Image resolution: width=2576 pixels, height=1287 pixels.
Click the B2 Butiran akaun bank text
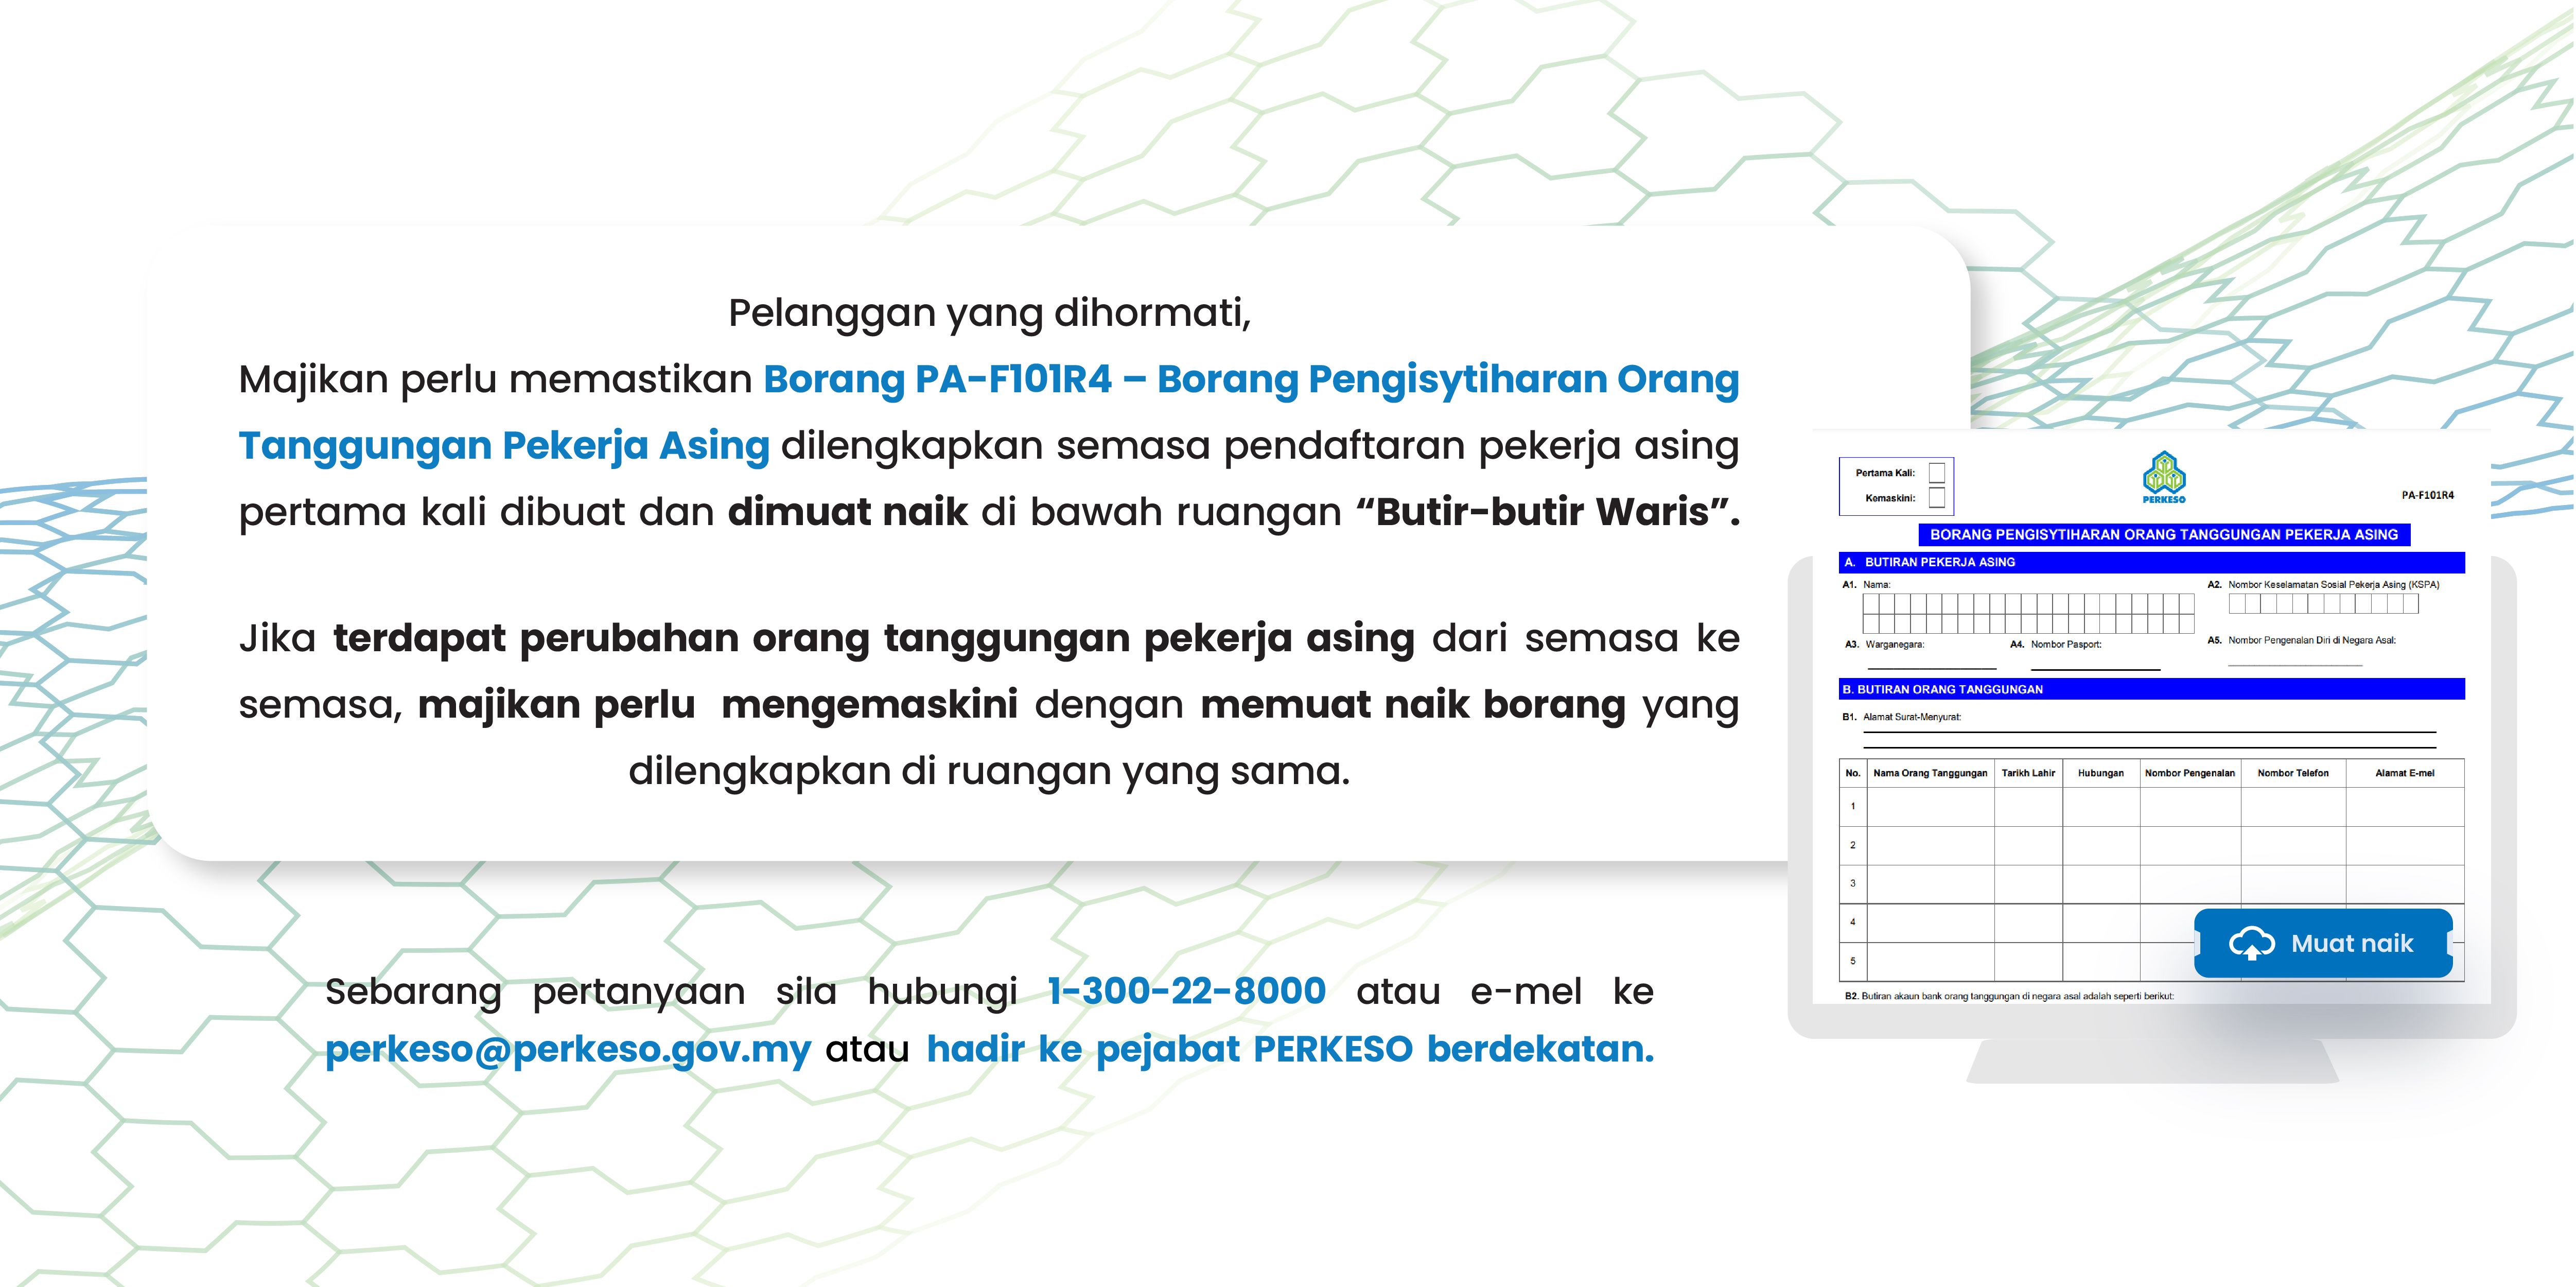(2009, 996)
